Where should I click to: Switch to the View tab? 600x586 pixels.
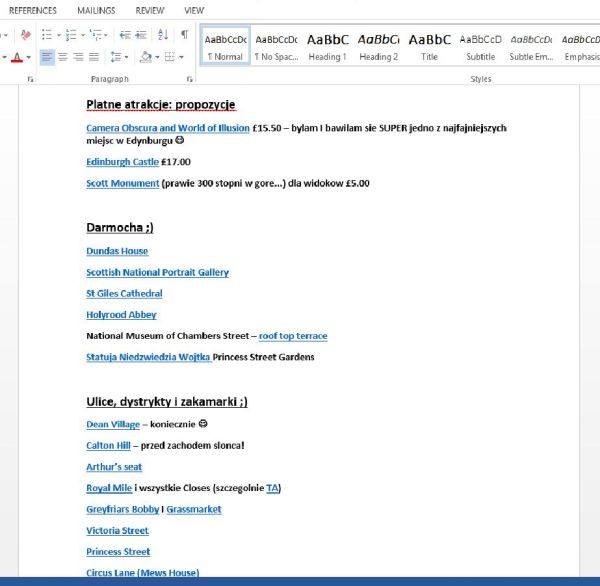click(194, 11)
